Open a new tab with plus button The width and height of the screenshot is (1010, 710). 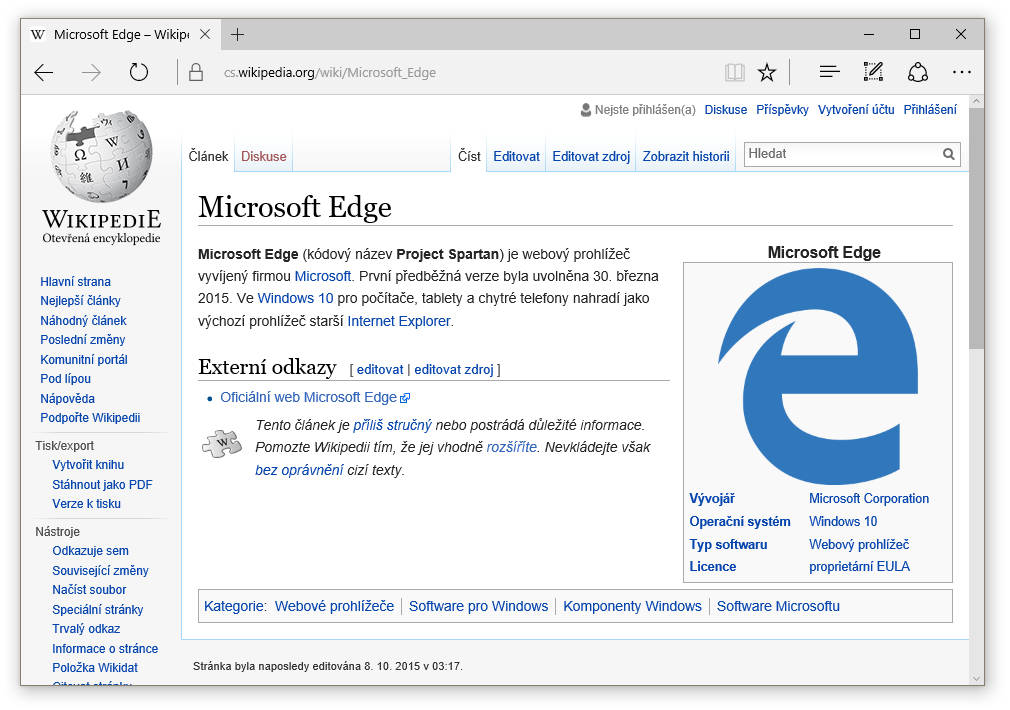click(x=237, y=34)
